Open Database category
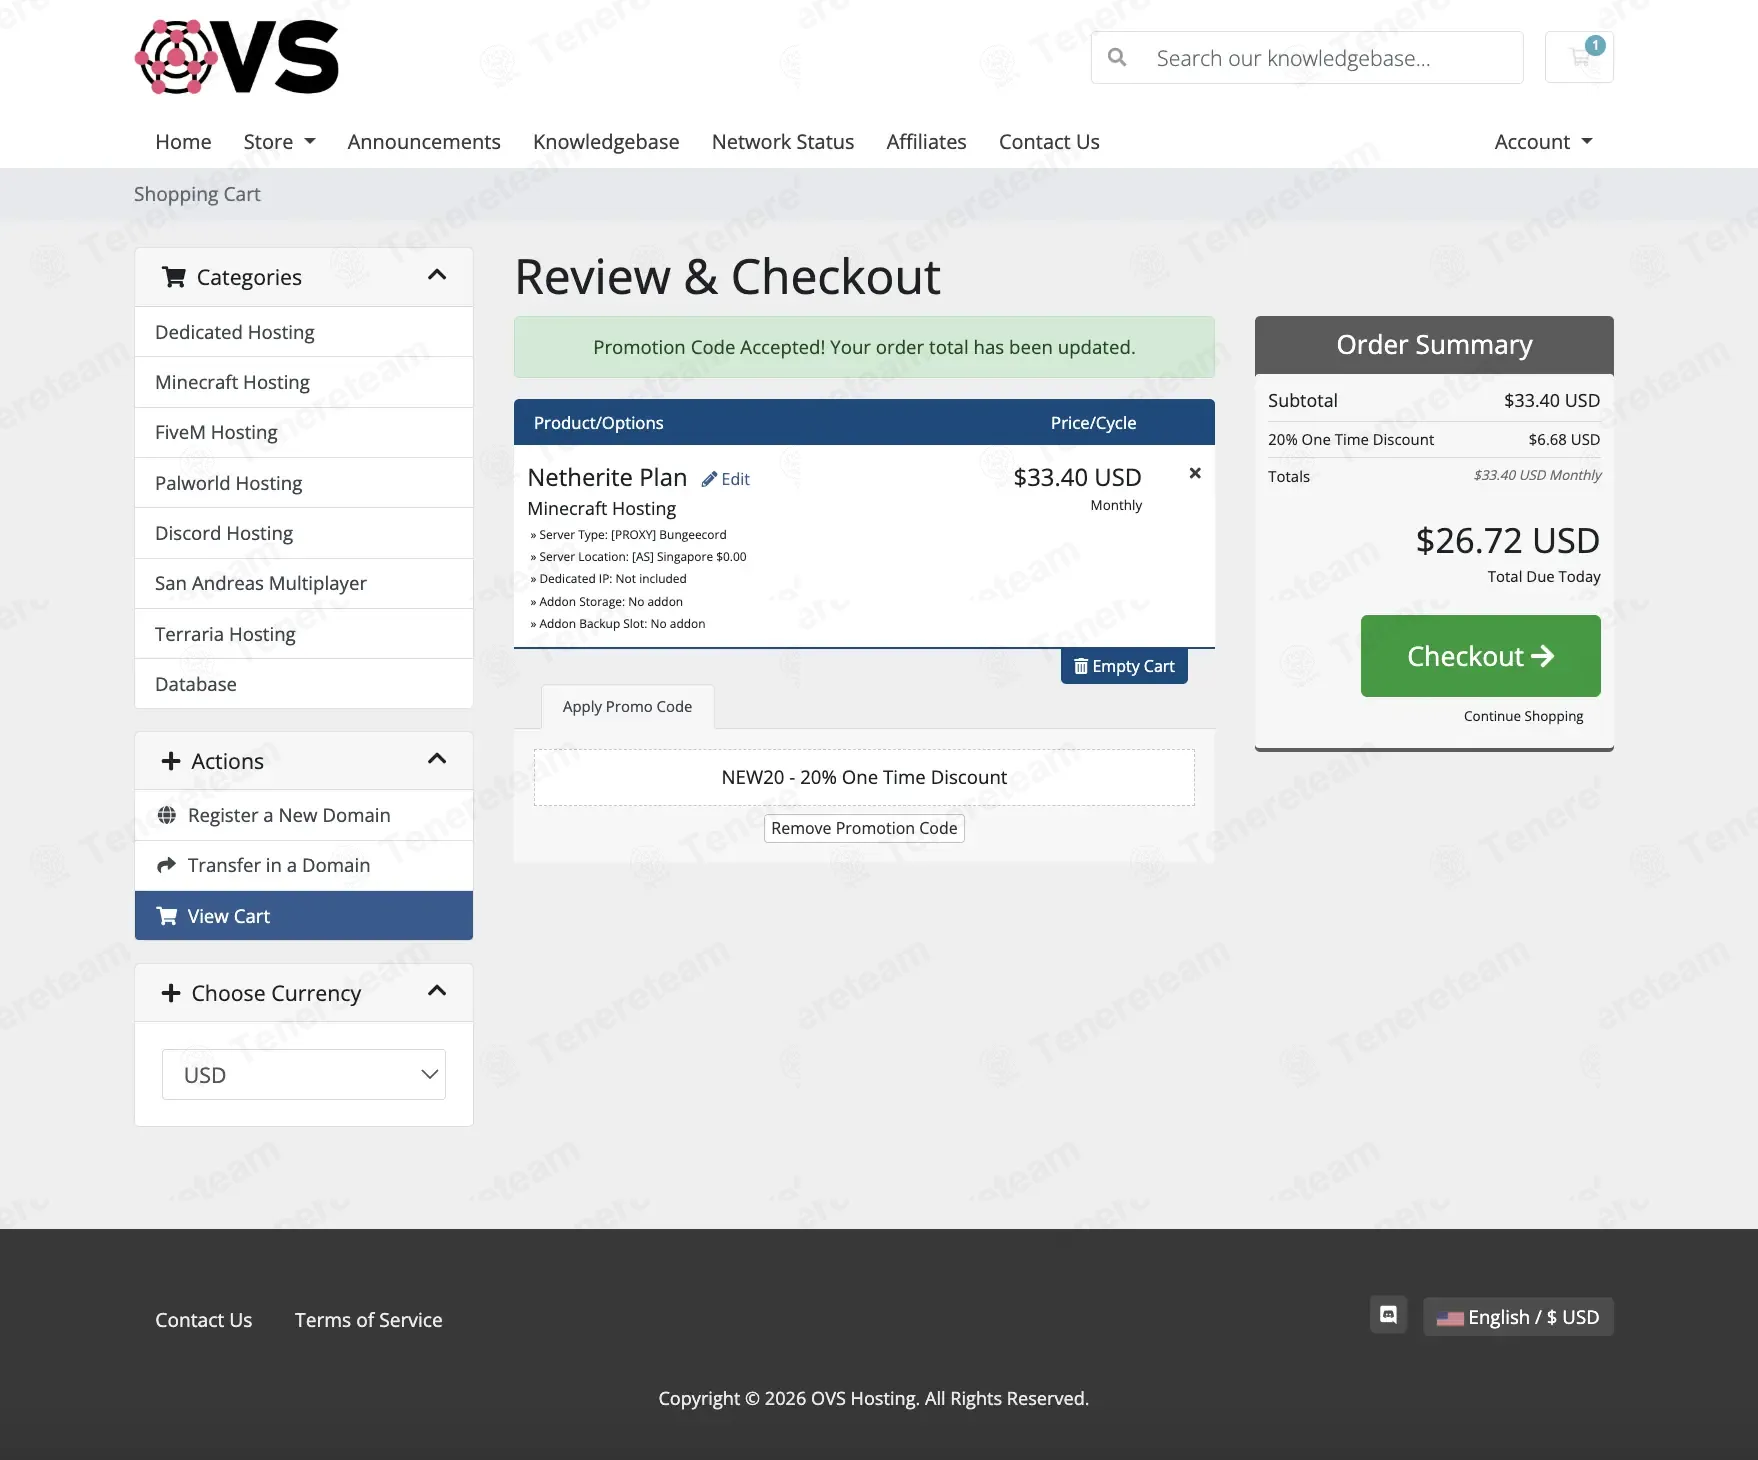This screenshot has height=1460, width=1758. point(304,684)
